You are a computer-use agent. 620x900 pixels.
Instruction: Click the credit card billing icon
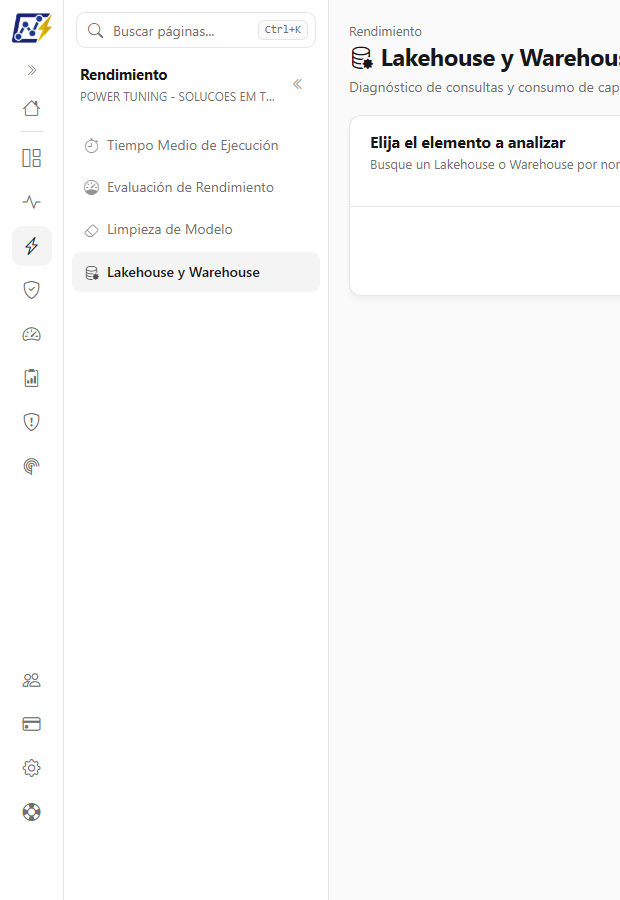pyautogui.click(x=32, y=724)
